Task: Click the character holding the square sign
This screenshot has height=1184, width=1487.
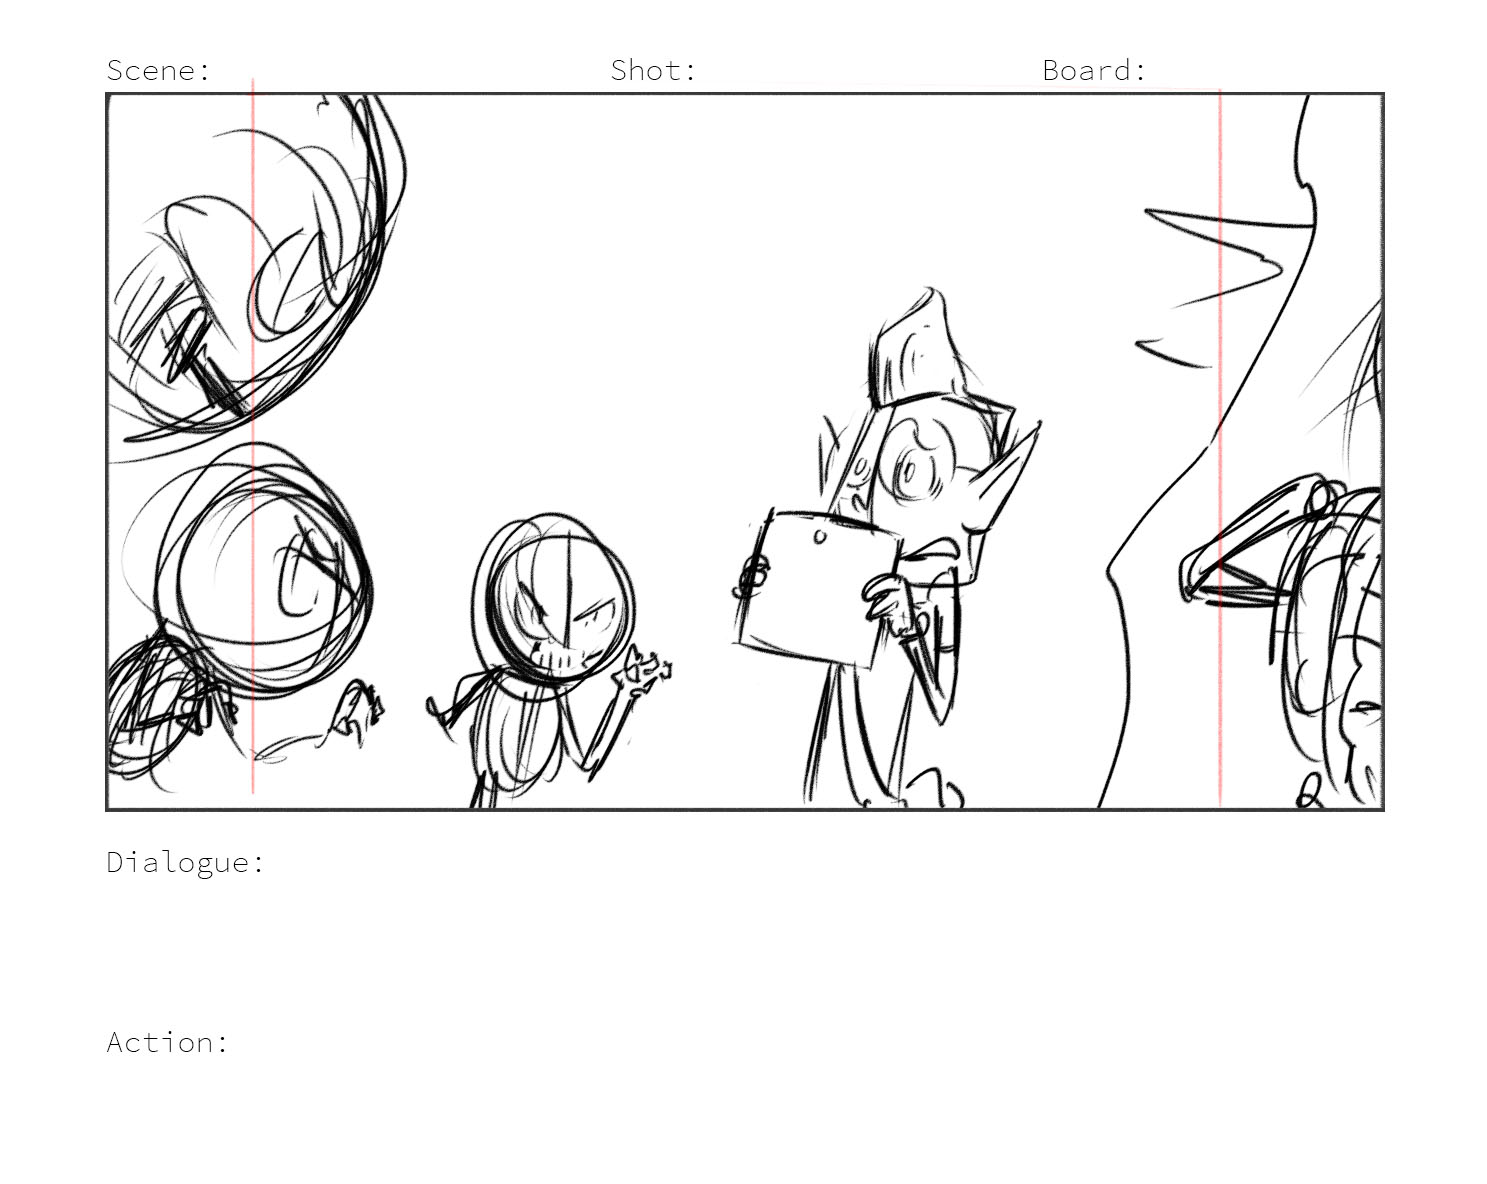Action: coord(885,550)
